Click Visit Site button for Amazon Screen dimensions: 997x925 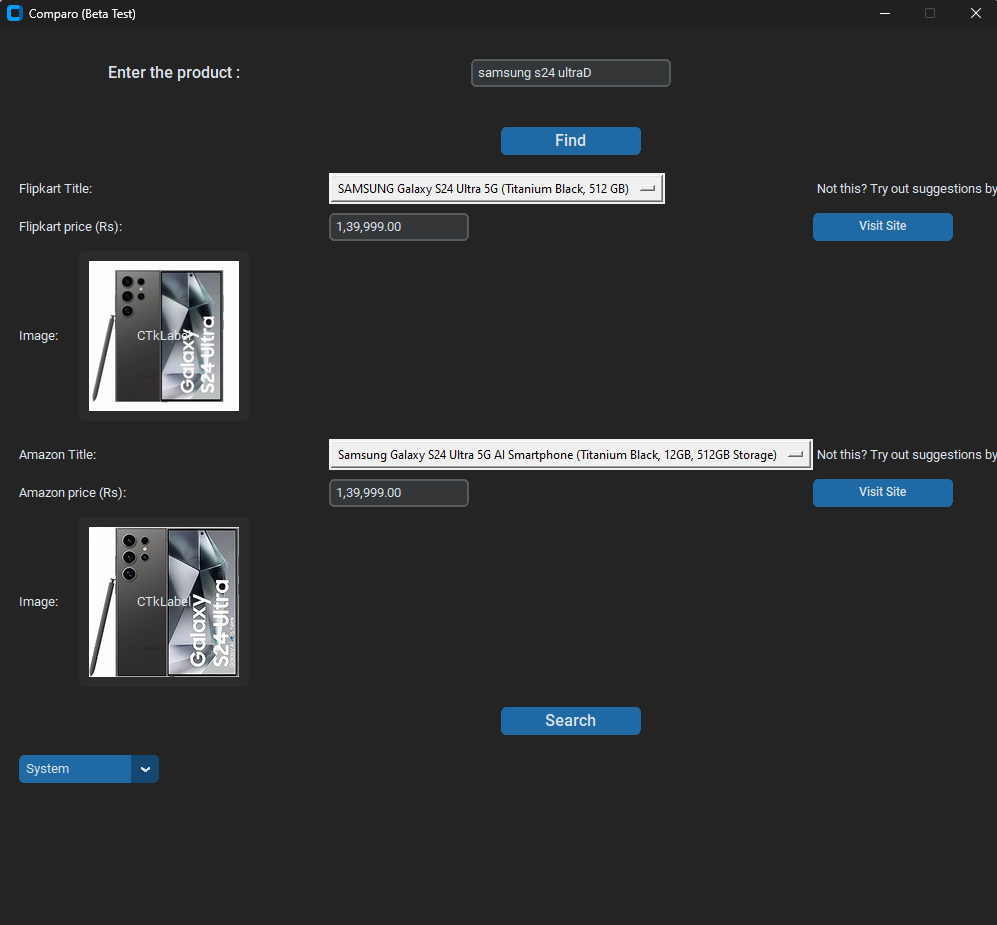coord(882,493)
